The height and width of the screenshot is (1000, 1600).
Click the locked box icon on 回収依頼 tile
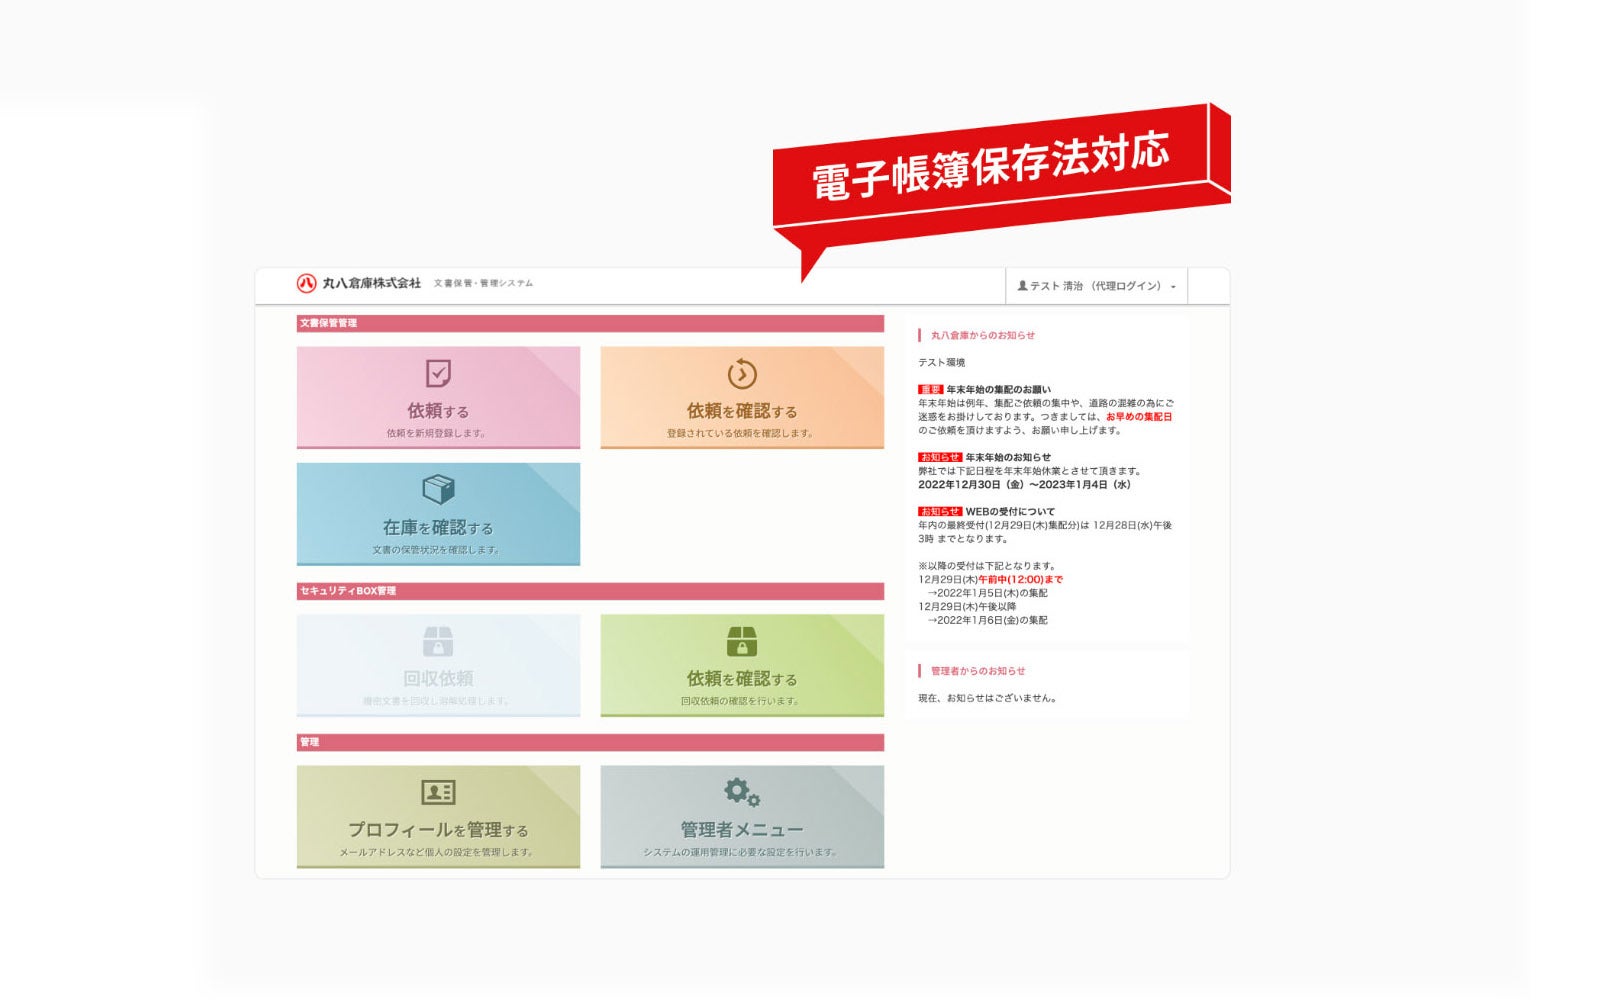click(x=438, y=641)
